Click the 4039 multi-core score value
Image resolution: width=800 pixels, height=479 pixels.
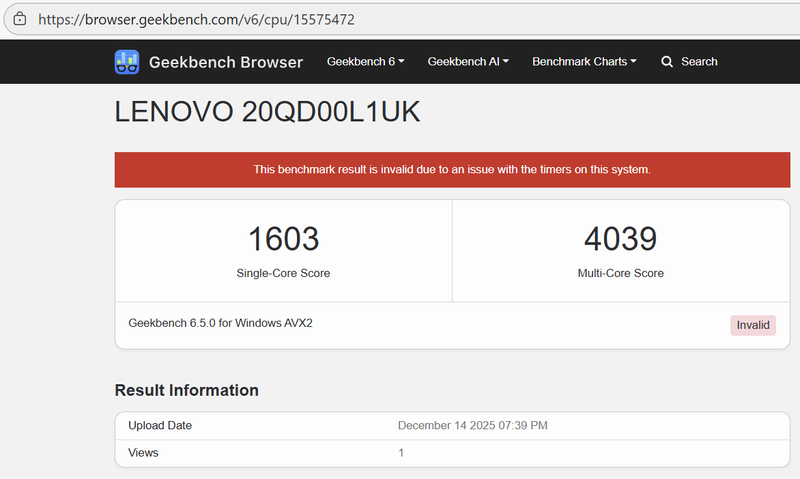620,239
